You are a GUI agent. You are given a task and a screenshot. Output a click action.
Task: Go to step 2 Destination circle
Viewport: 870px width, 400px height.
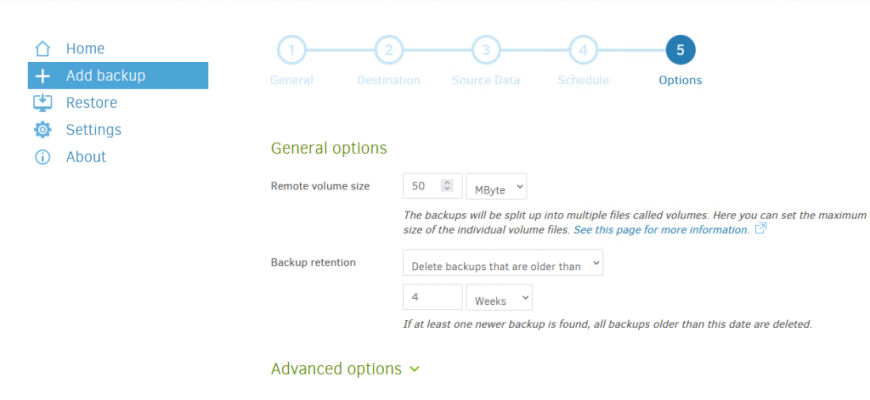click(x=388, y=49)
